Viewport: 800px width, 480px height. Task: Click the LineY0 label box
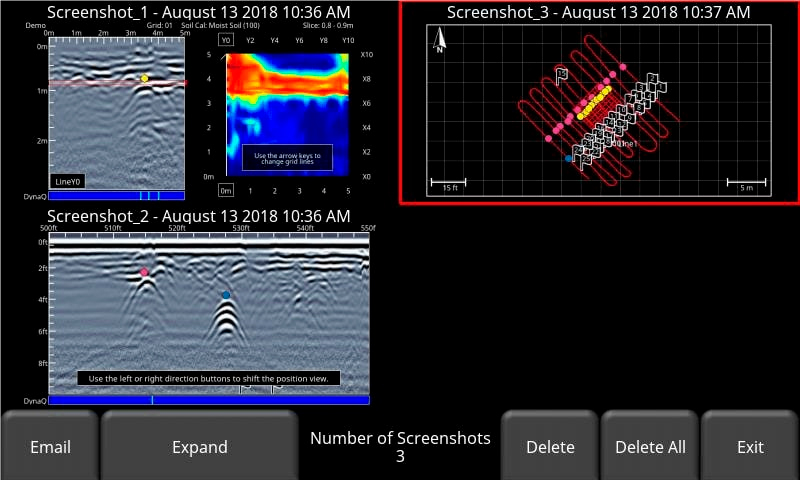(x=68, y=181)
